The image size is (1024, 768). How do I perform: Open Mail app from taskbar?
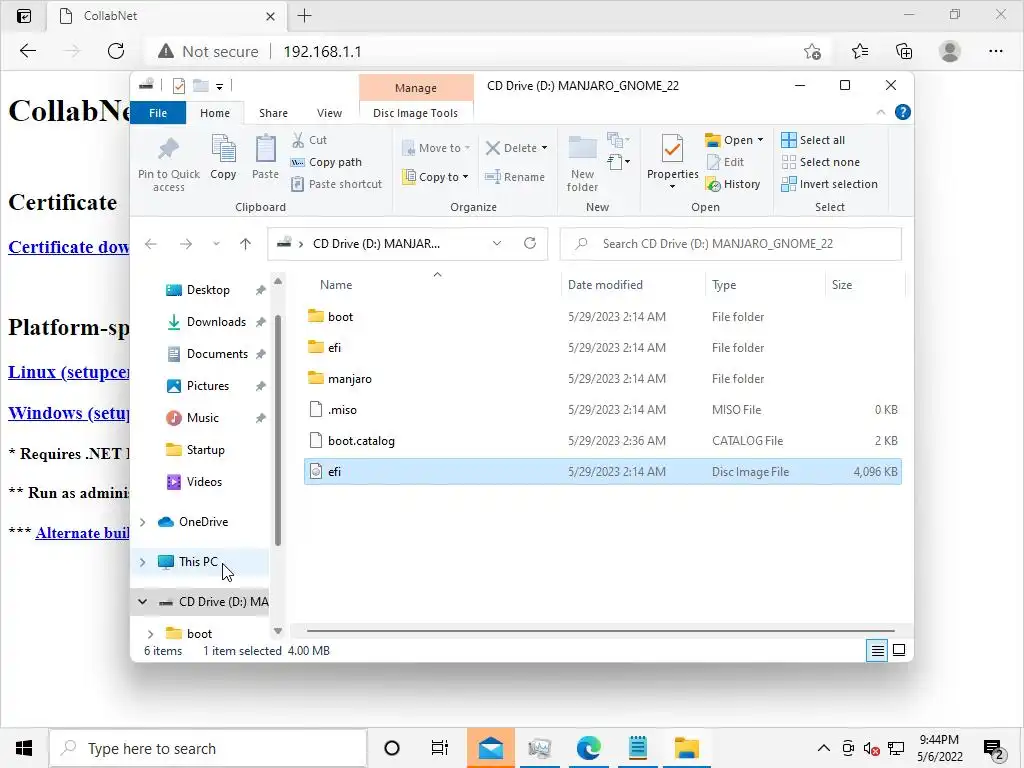pos(490,748)
